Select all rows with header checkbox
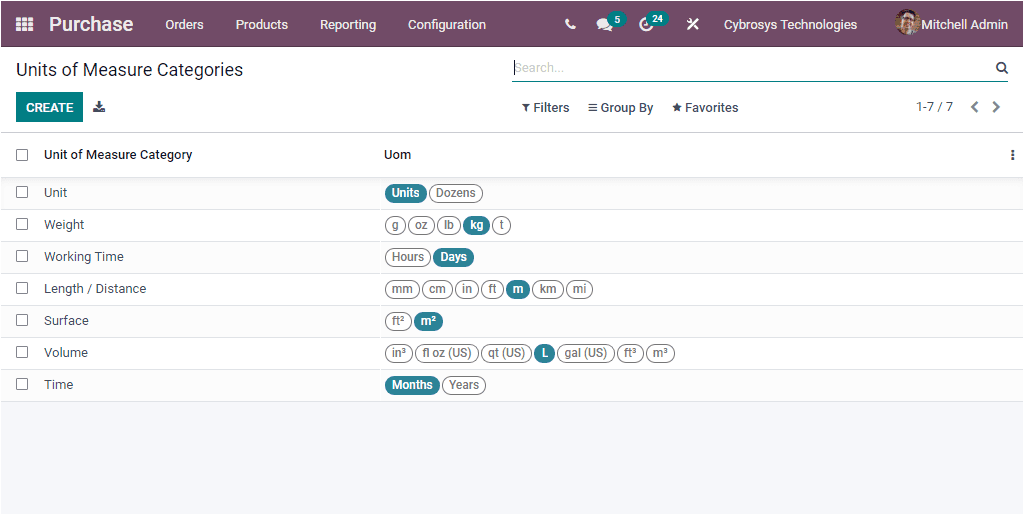Image resolution: width=1024 pixels, height=515 pixels. click(x=22, y=155)
